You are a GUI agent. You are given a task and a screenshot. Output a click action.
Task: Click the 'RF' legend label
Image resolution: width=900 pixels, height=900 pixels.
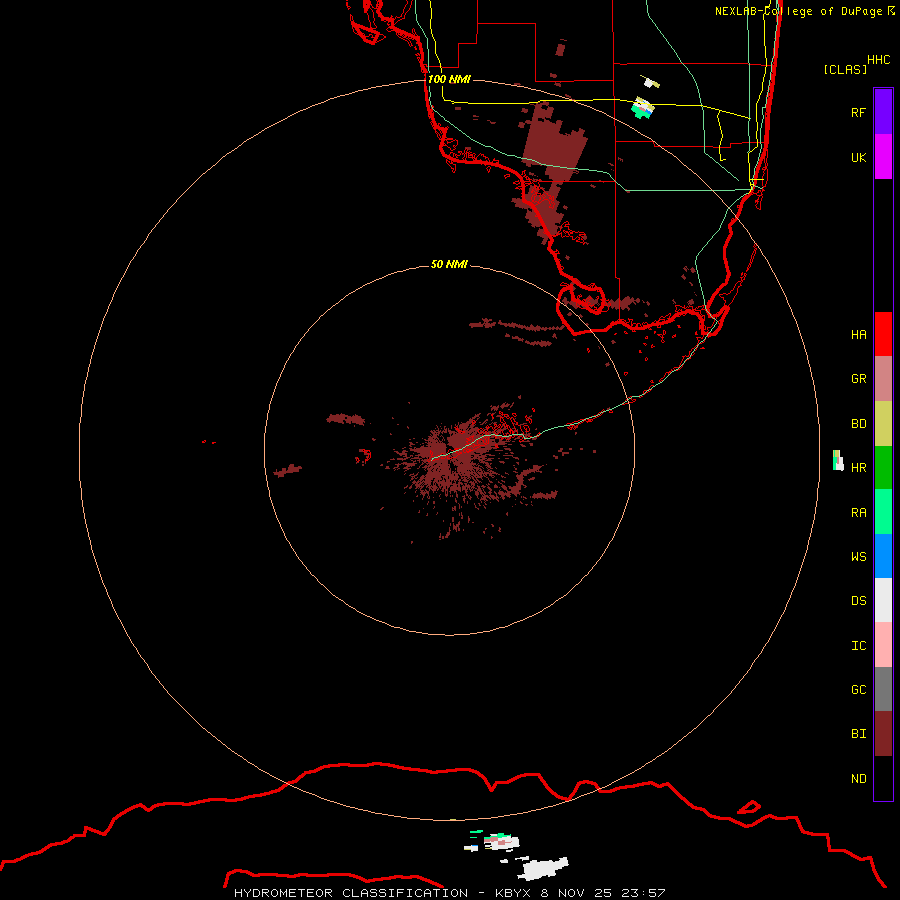(x=859, y=112)
